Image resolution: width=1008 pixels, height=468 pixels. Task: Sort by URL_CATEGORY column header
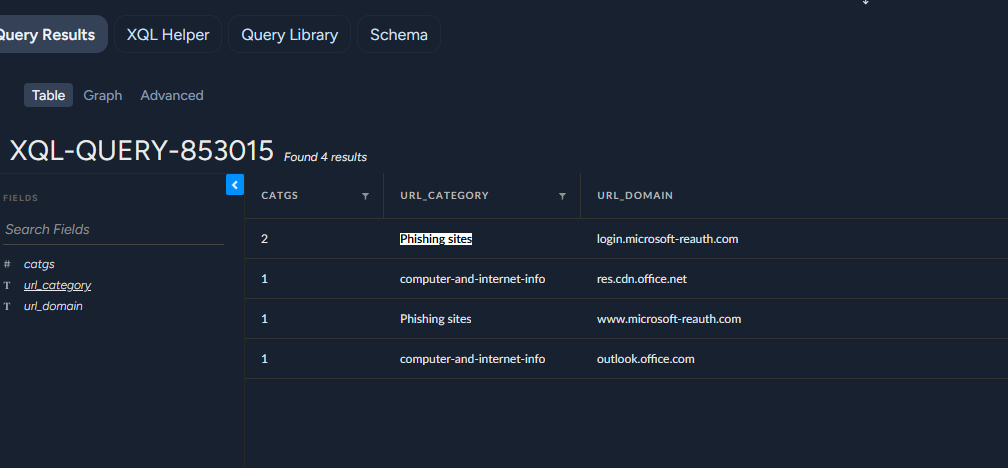[444, 195]
